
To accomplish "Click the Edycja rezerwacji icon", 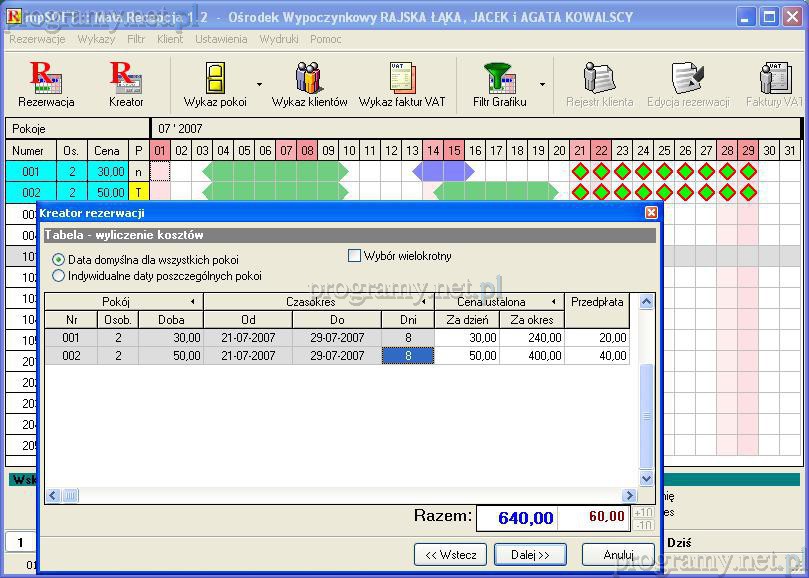I will pyautogui.click(x=687, y=83).
